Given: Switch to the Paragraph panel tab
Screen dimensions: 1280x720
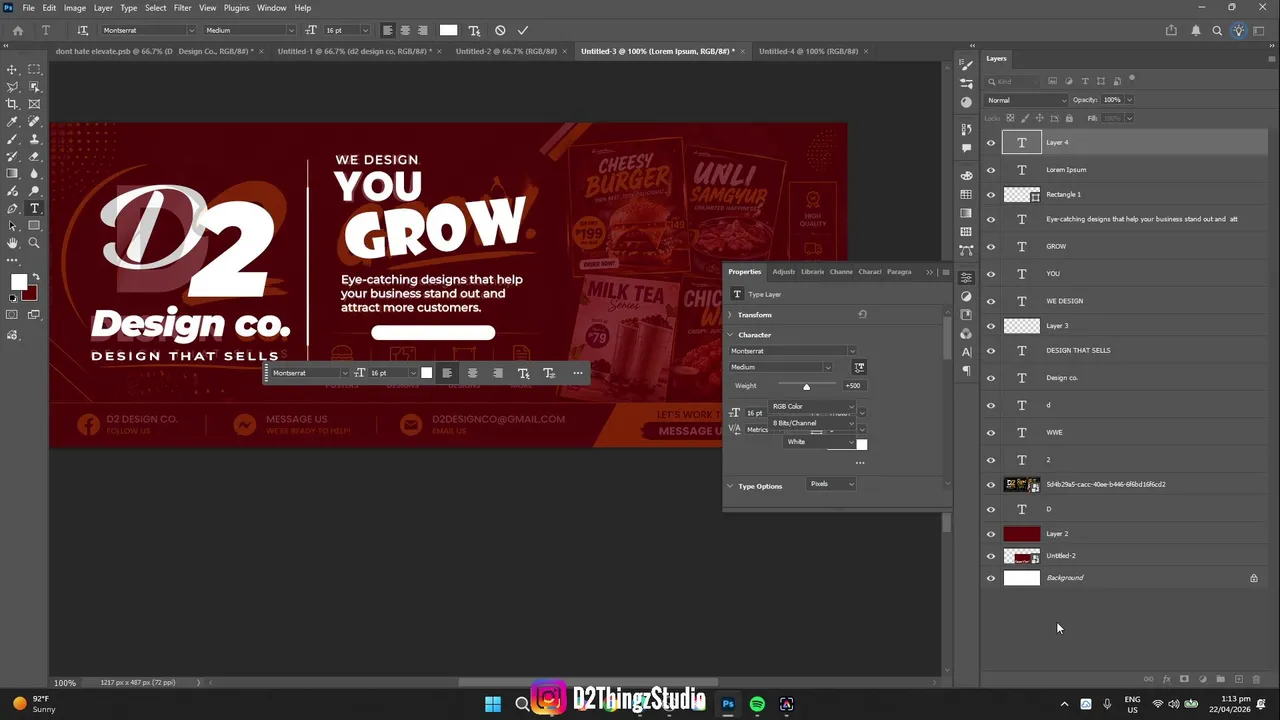Looking at the screenshot, I should tap(899, 272).
